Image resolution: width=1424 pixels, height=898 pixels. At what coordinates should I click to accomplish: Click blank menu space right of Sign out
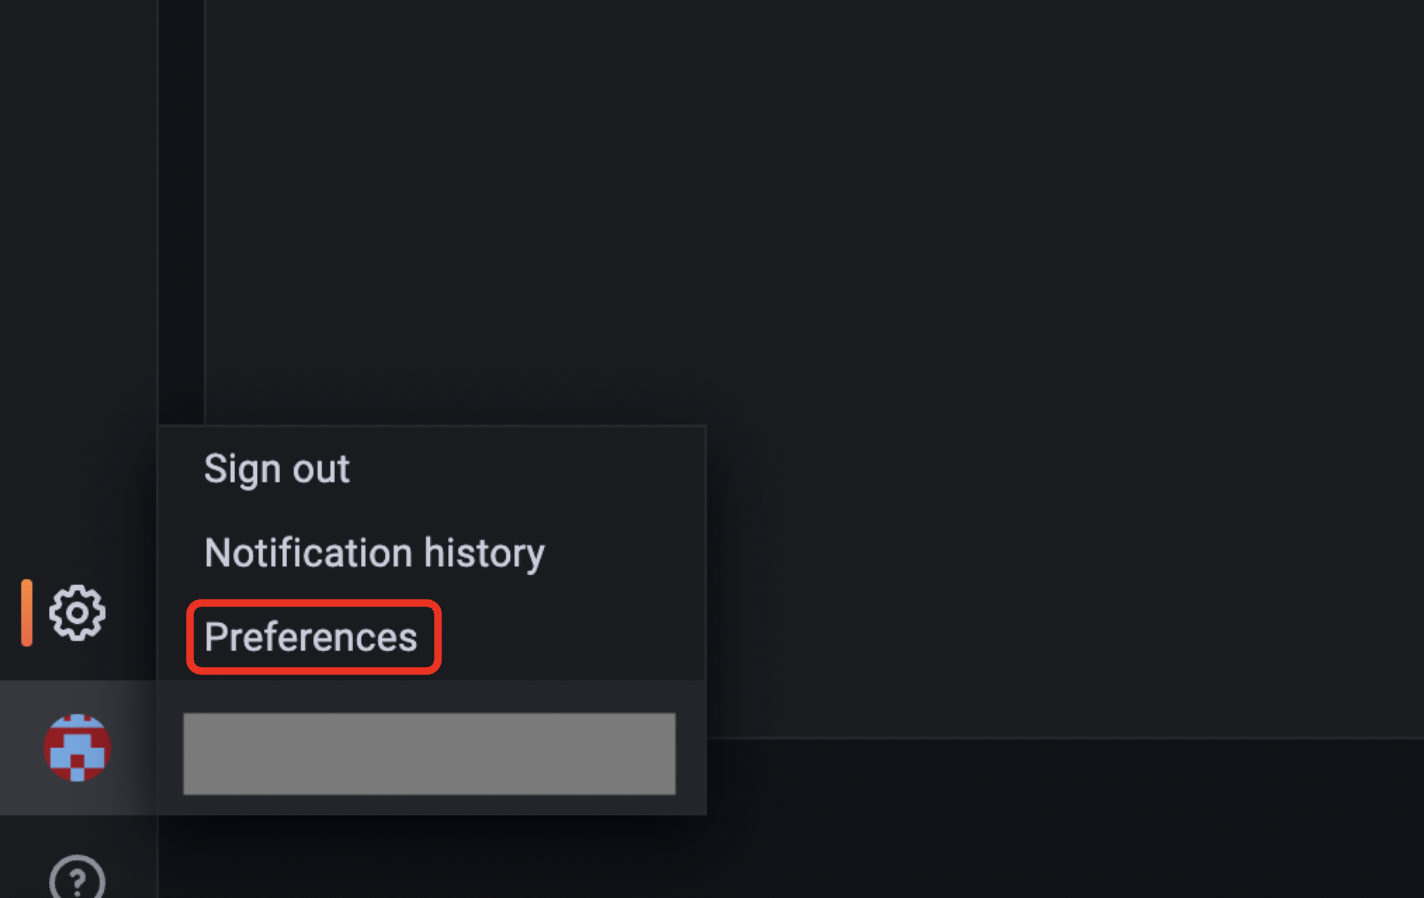pos(550,469)
